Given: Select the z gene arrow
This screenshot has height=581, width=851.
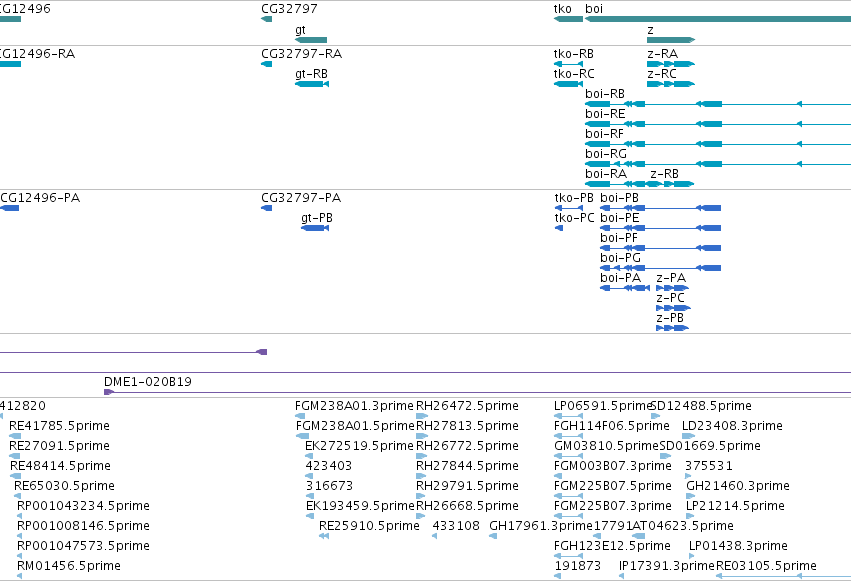Looking at the screenshot, I should (x=671, y=40).
